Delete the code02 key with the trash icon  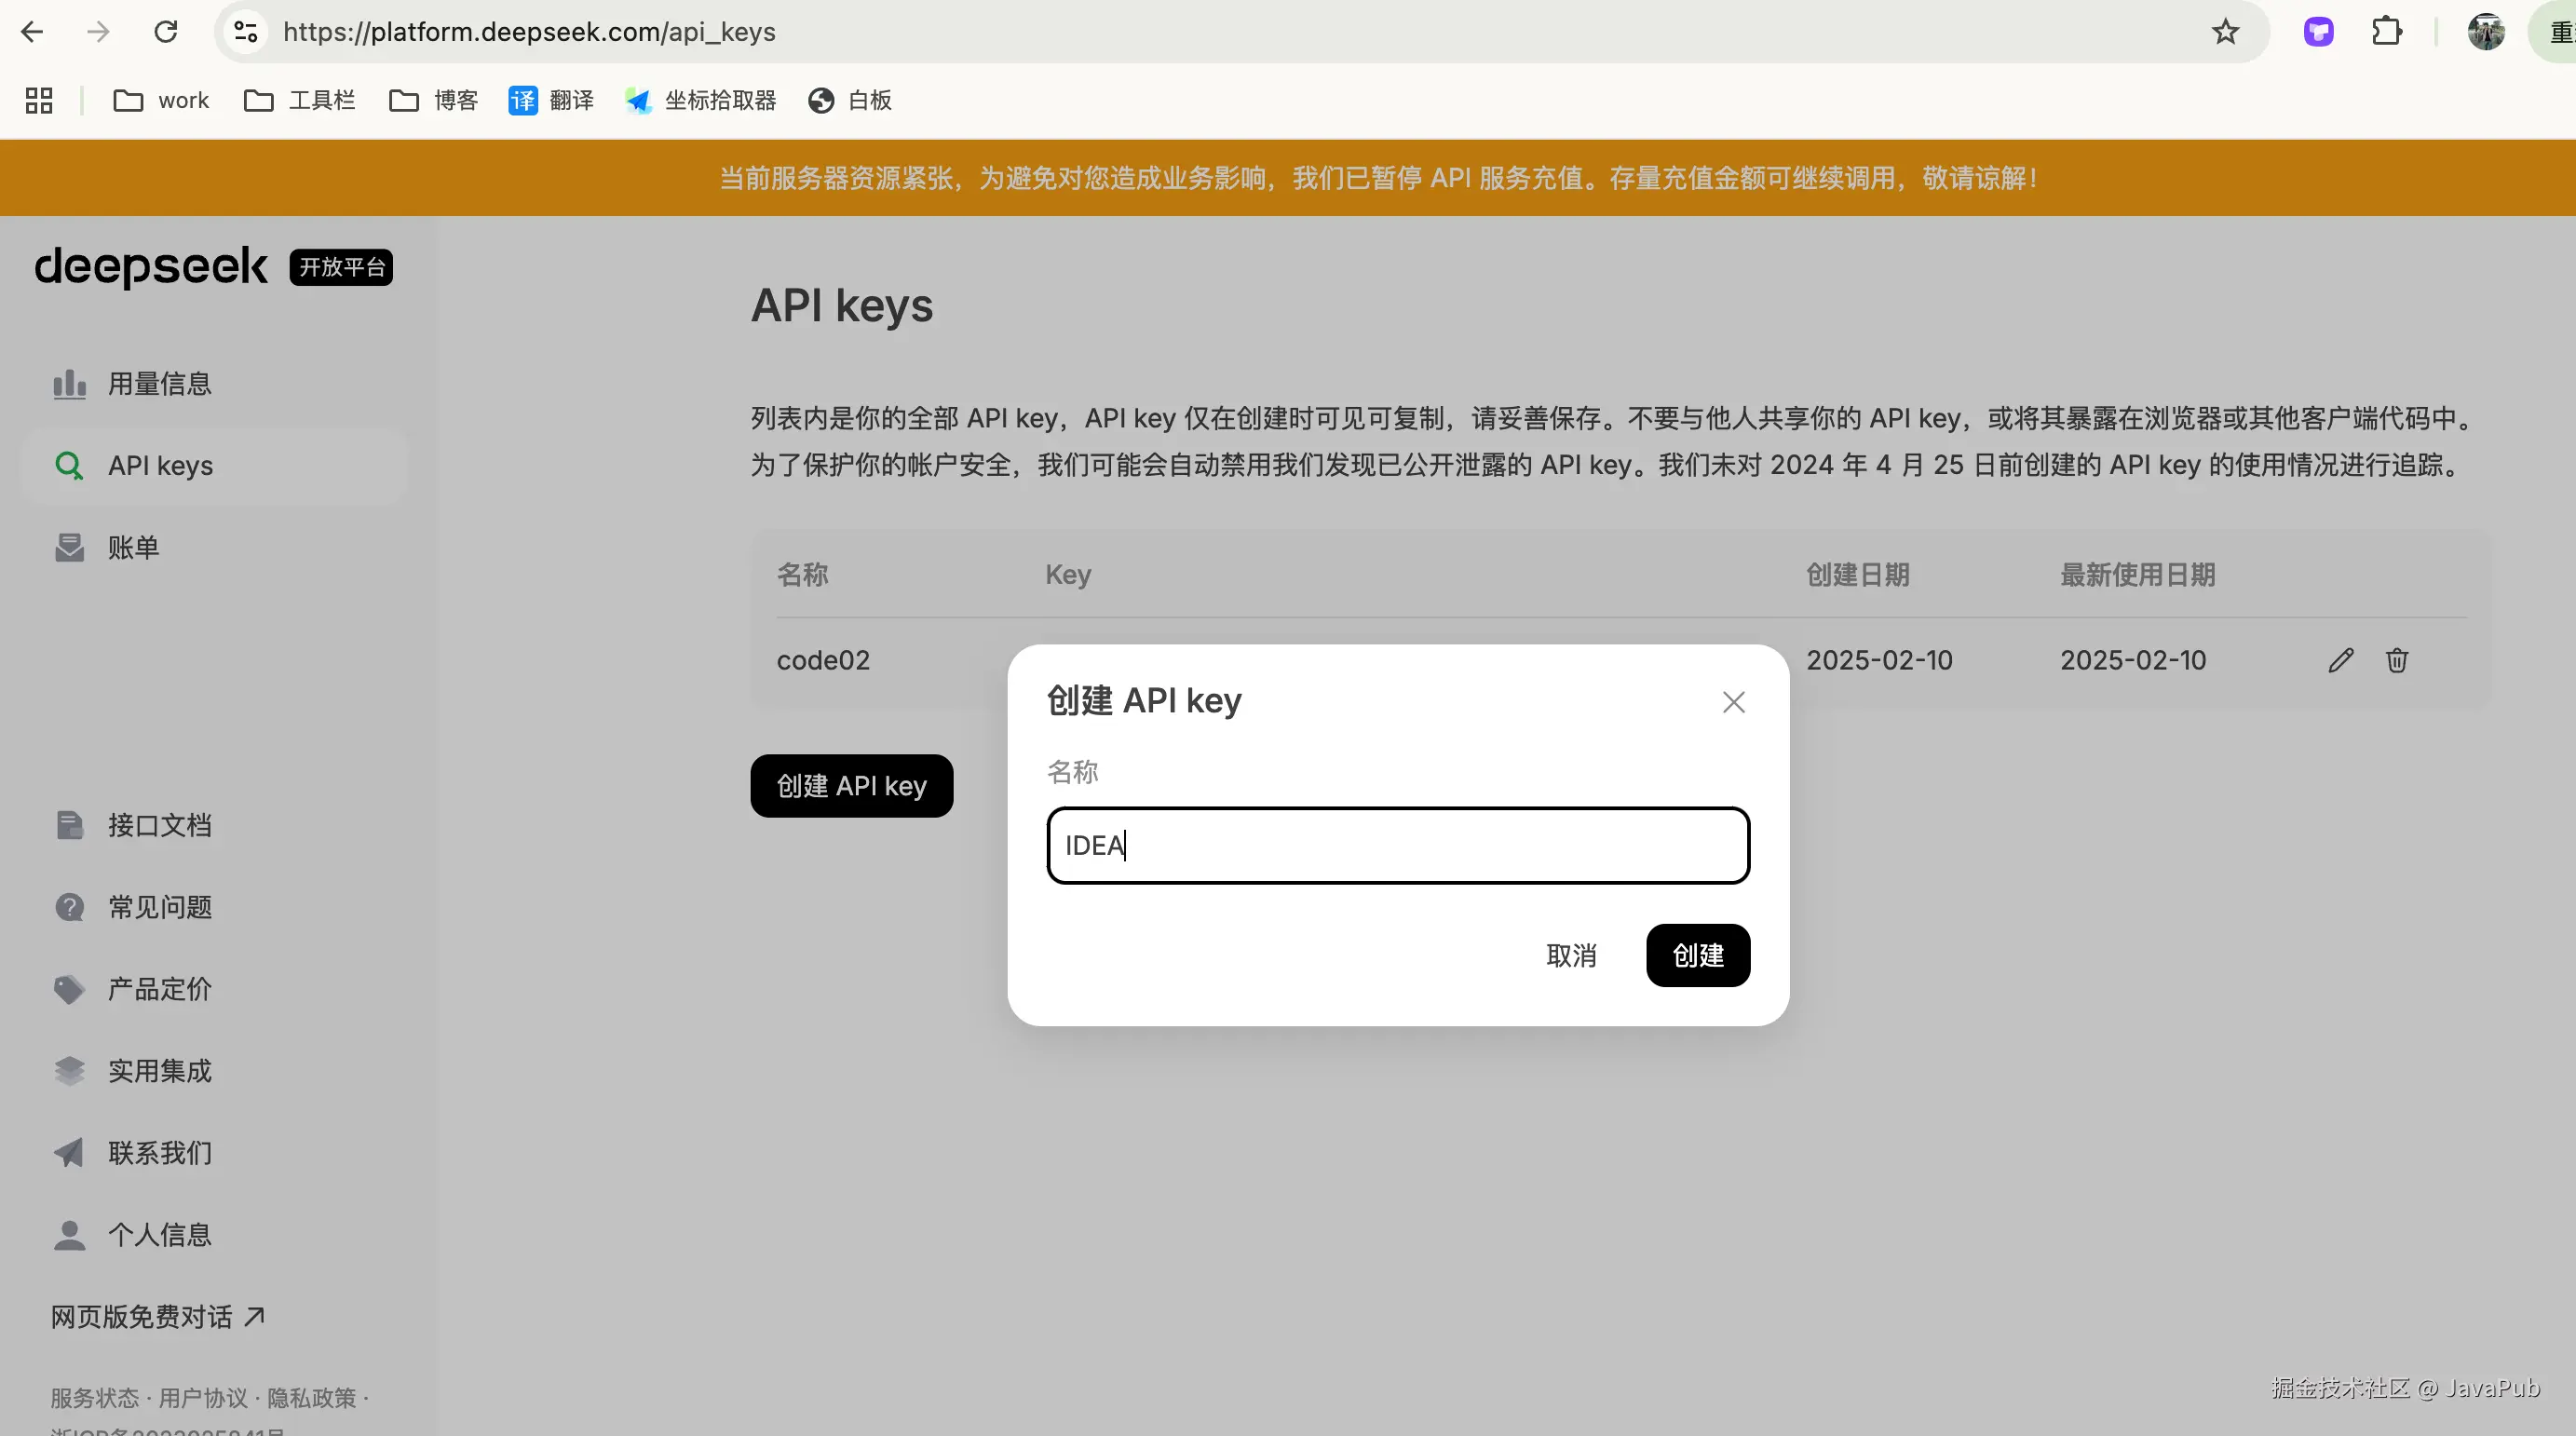coord(2397,661)
